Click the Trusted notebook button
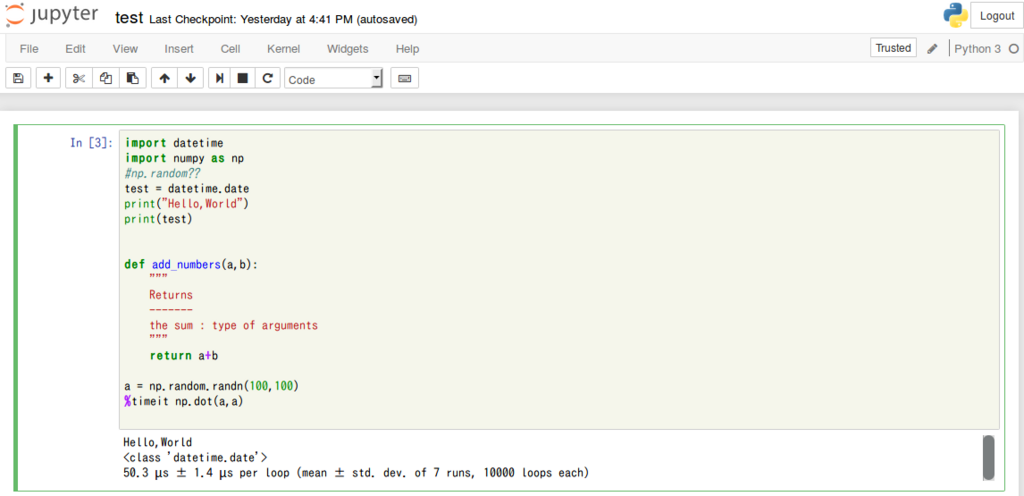Screen dimensions: 1024x496 pyautogui.click(x=893, y=48)
